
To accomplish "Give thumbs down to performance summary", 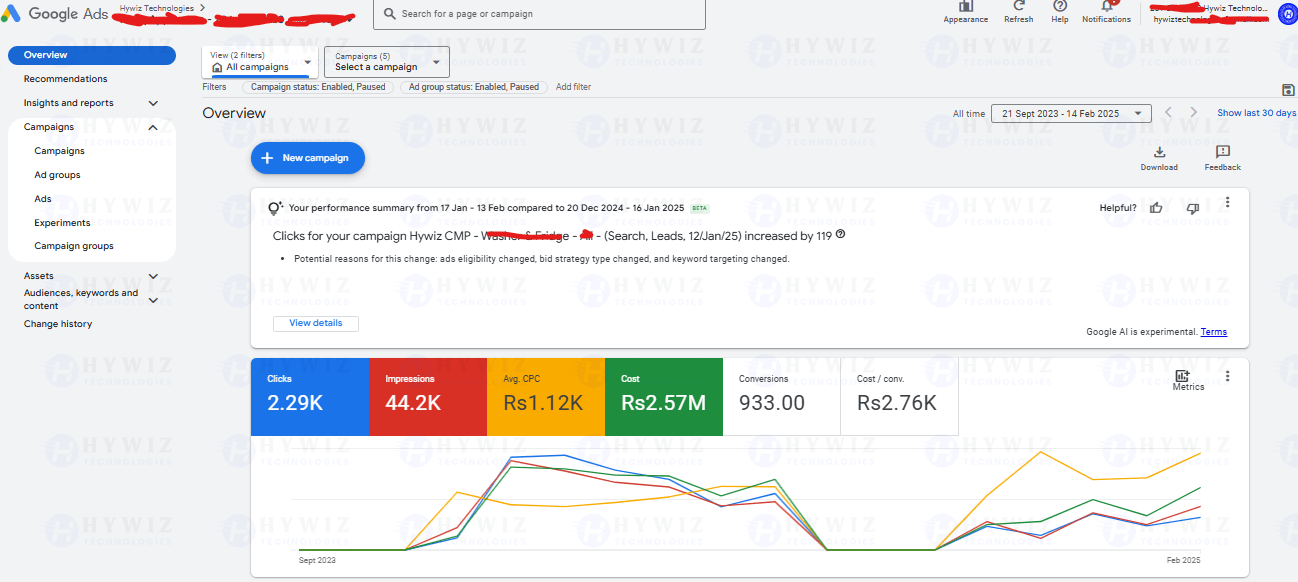I will (x=1192, y=208).
